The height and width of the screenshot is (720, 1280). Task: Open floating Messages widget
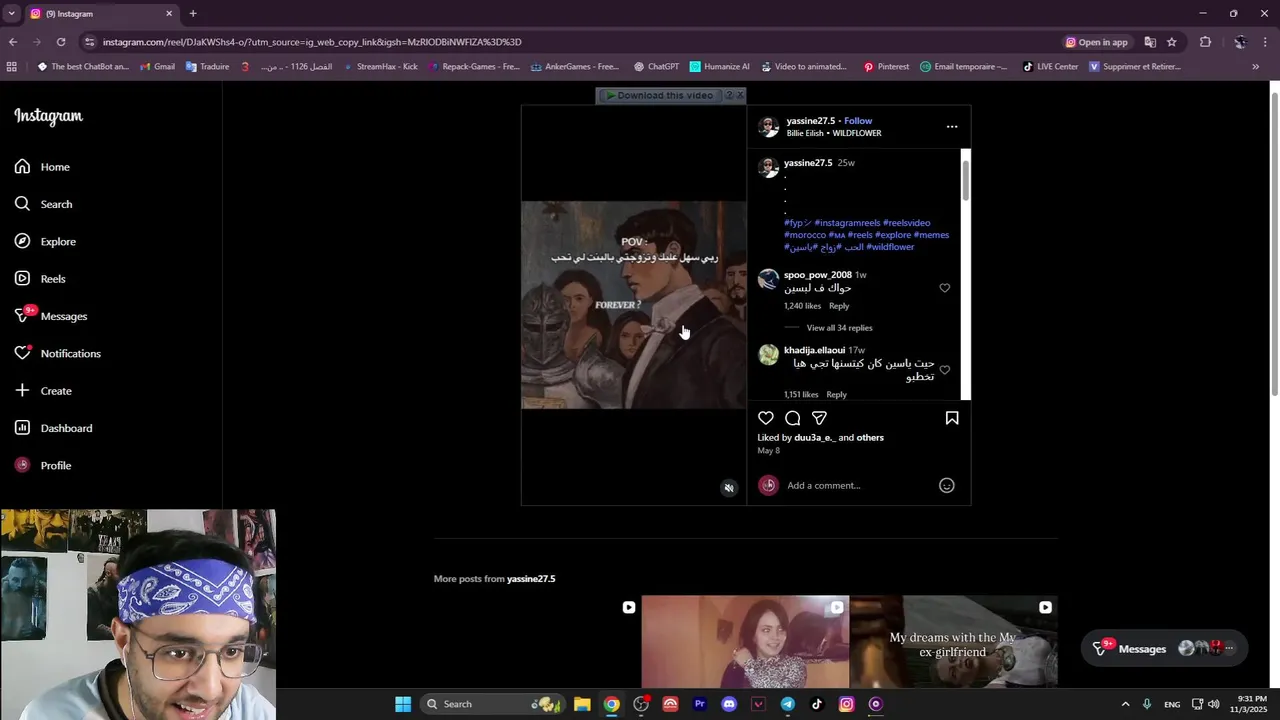[x=1164, y=648]
